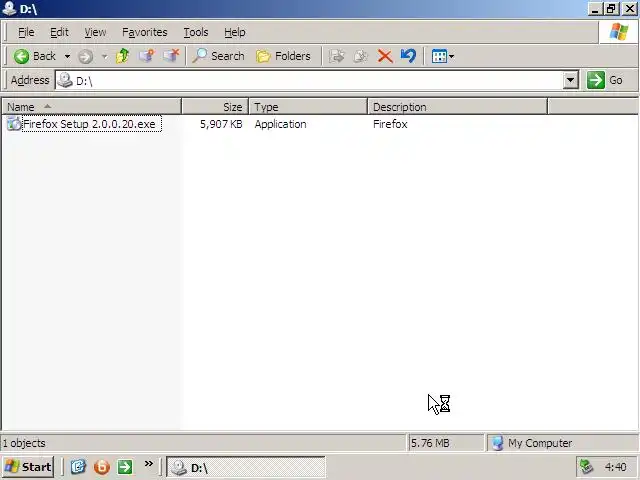This screenshot has height=480, width=640.
Task: Click the Copy To toolbar icon
Action: (361, 56)
